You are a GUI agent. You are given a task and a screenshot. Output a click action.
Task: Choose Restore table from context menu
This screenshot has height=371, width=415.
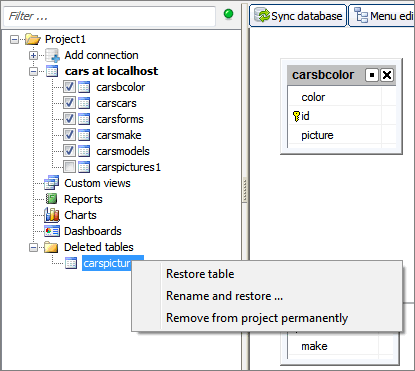[267, 274]
